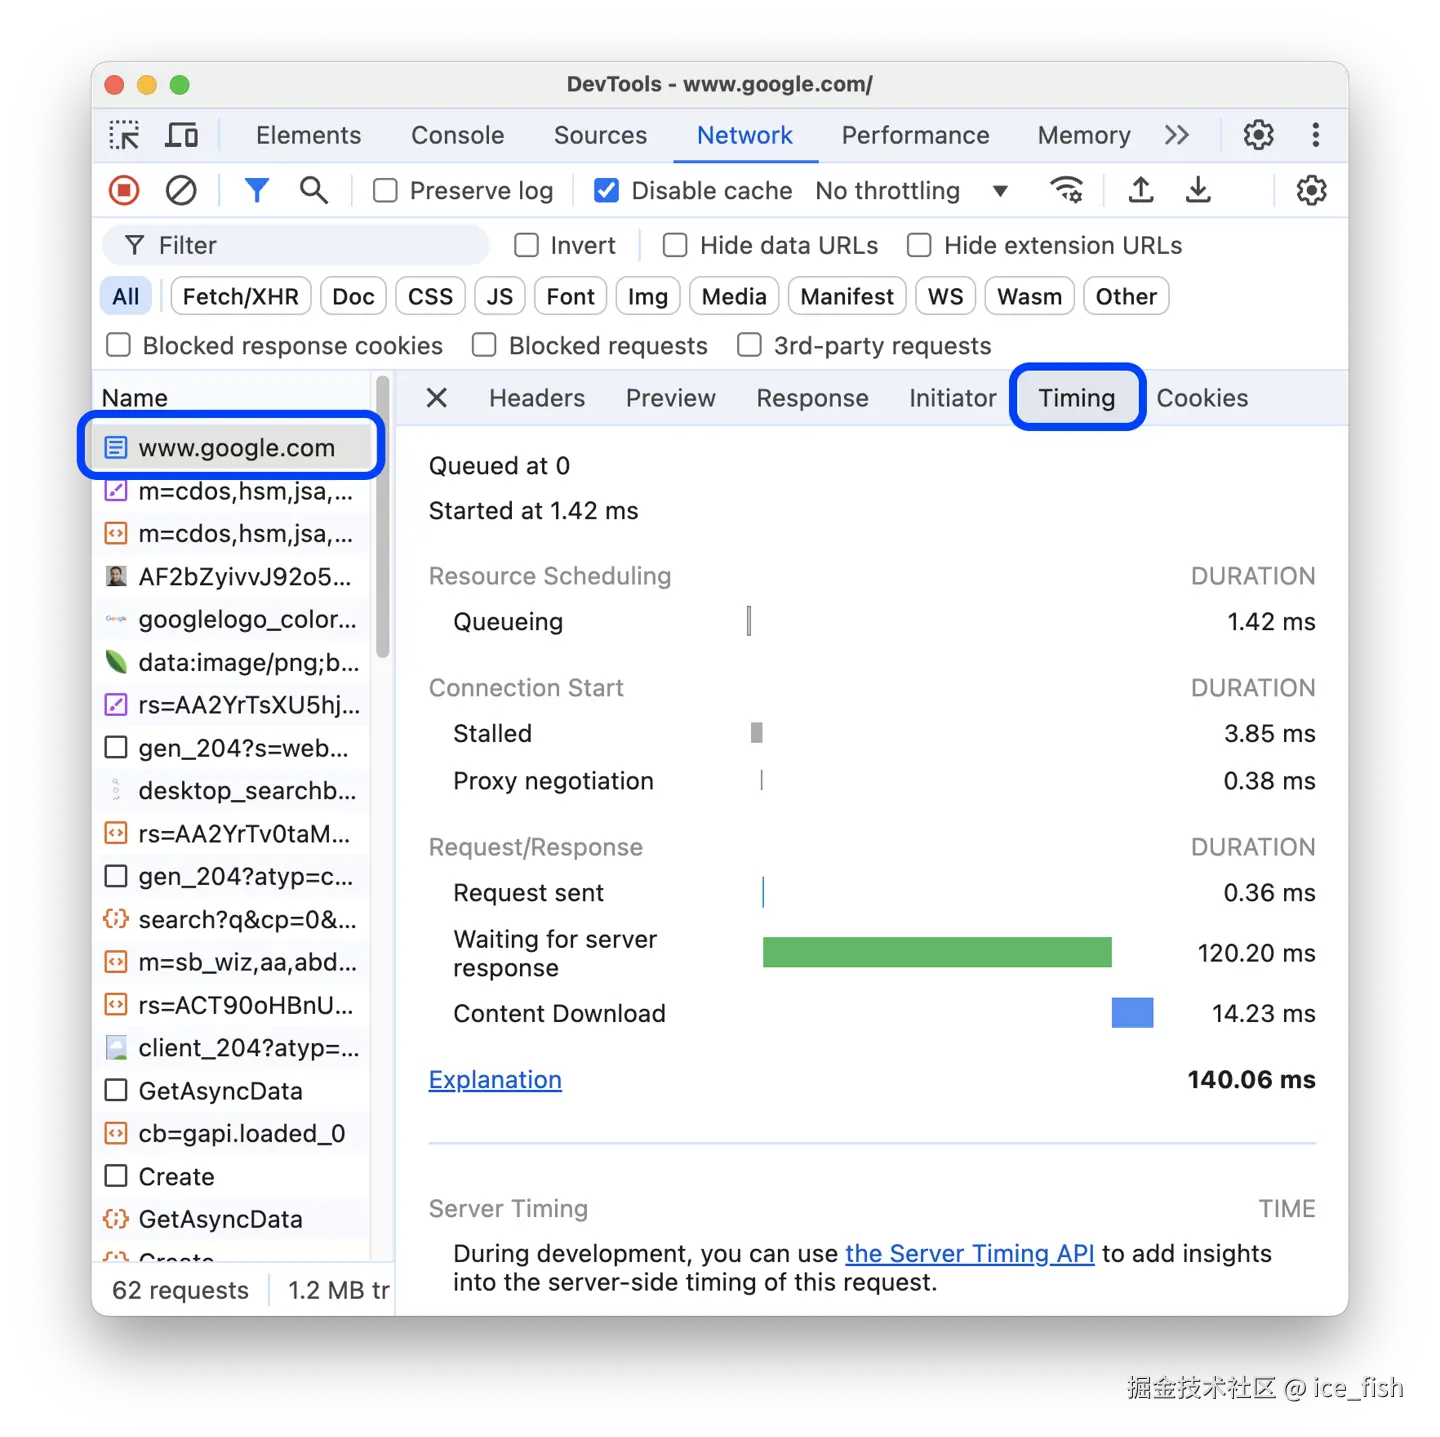Open the Response tab

(812, 398)
